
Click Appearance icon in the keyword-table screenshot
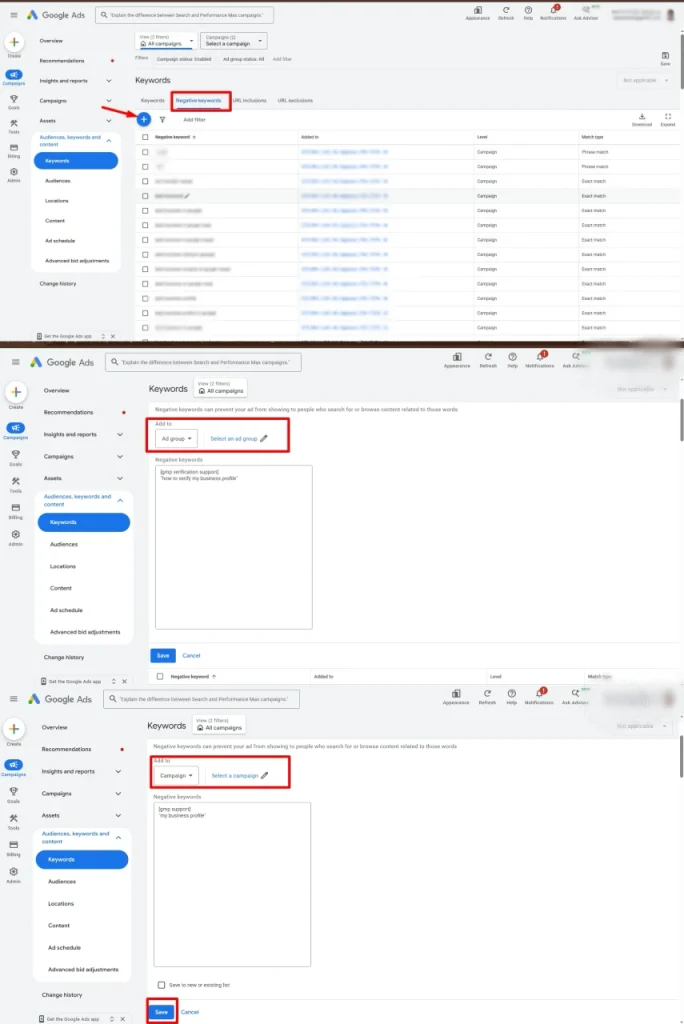click(x=478, y=12)
